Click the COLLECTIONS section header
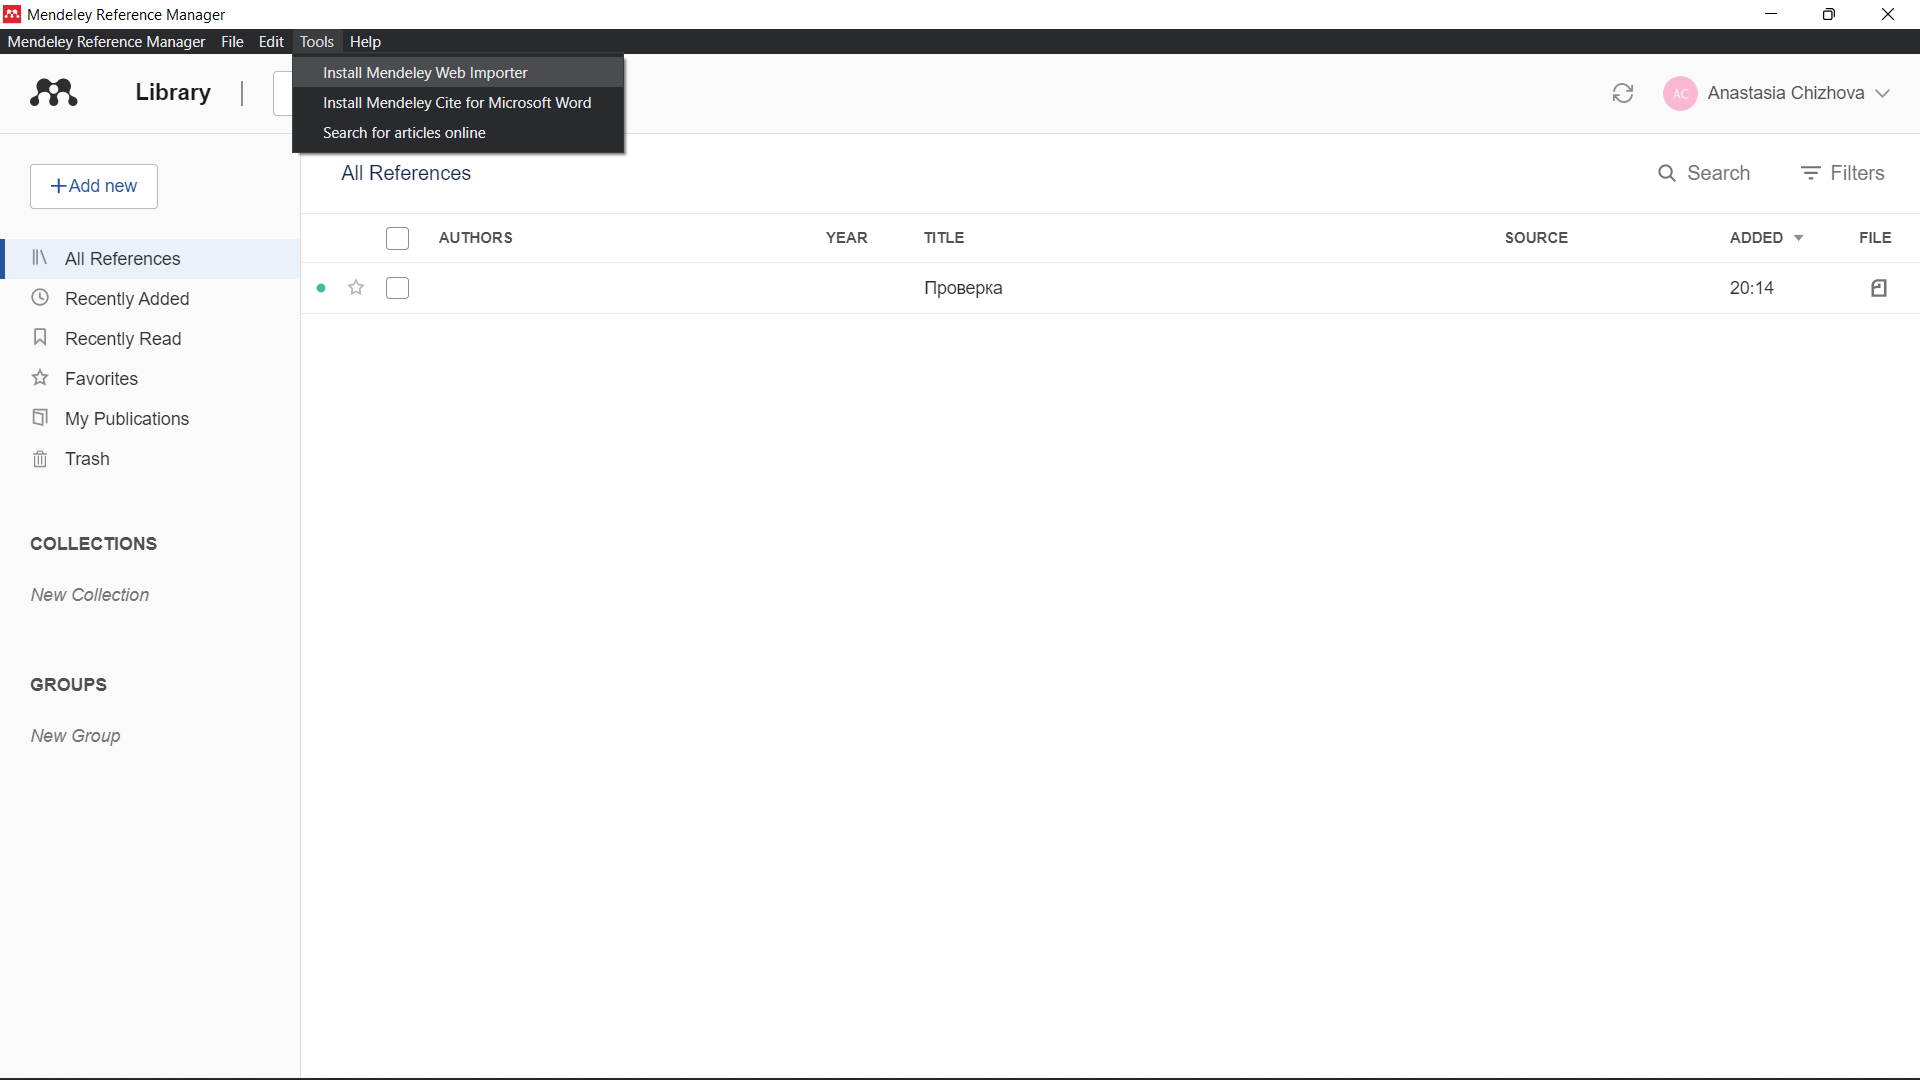This screenshot has width=1920, height=1080. 93,544
